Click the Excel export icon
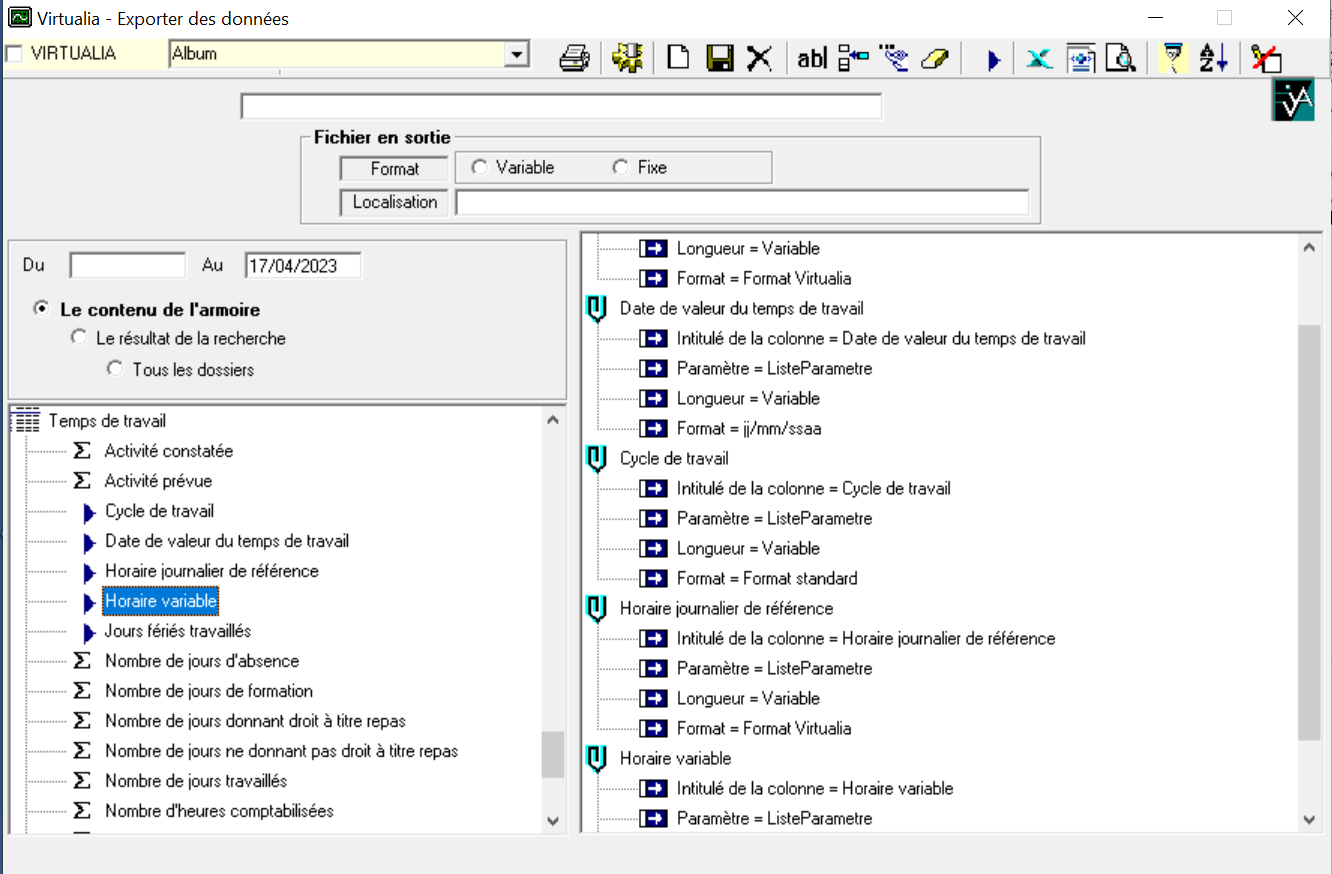The width and height of the screenshot is (1332, 874). pyautogui.click(x=1040, y=59)
